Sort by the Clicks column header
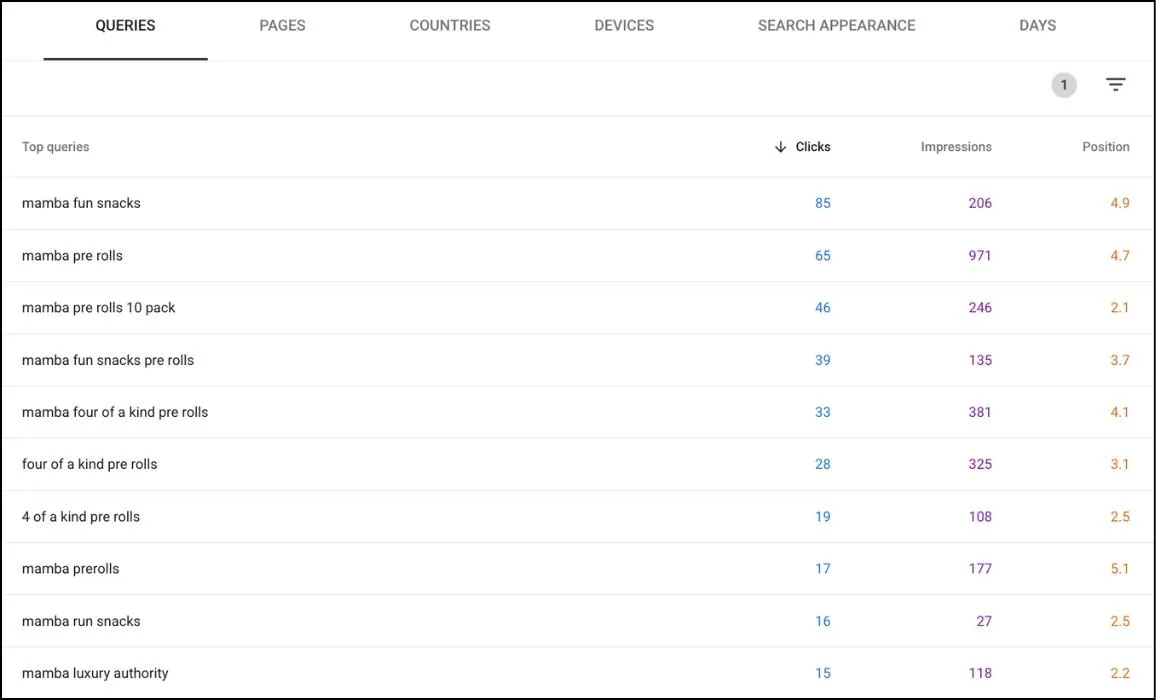 [812, 147]
